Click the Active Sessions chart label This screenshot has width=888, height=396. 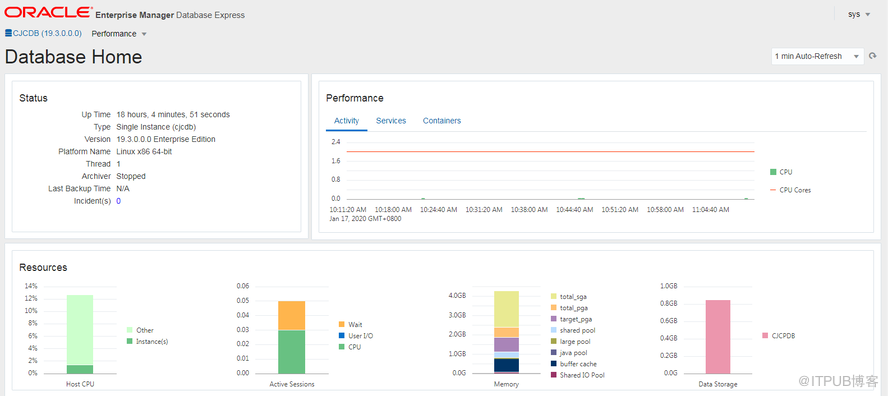tap(292, 384)
